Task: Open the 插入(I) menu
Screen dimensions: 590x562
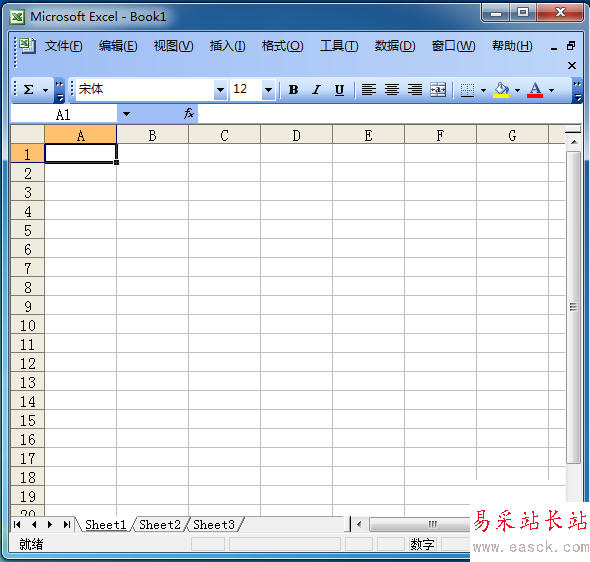Action: pos(228,46)
